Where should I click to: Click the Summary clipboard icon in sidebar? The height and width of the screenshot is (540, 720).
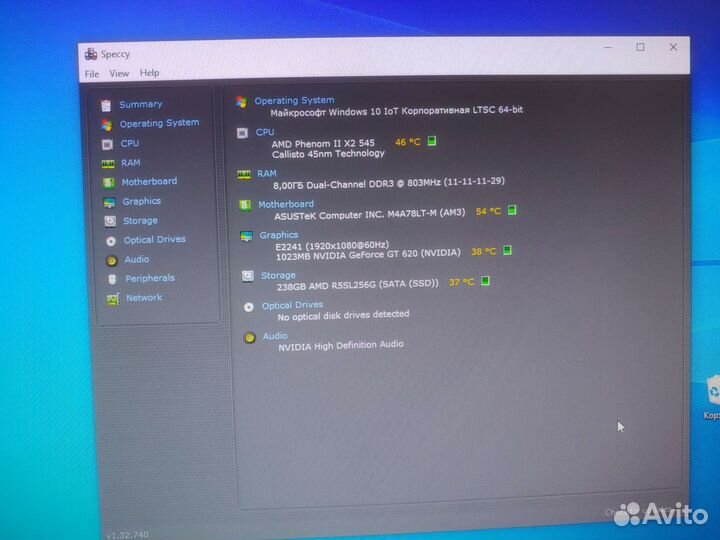coord(106,106)
